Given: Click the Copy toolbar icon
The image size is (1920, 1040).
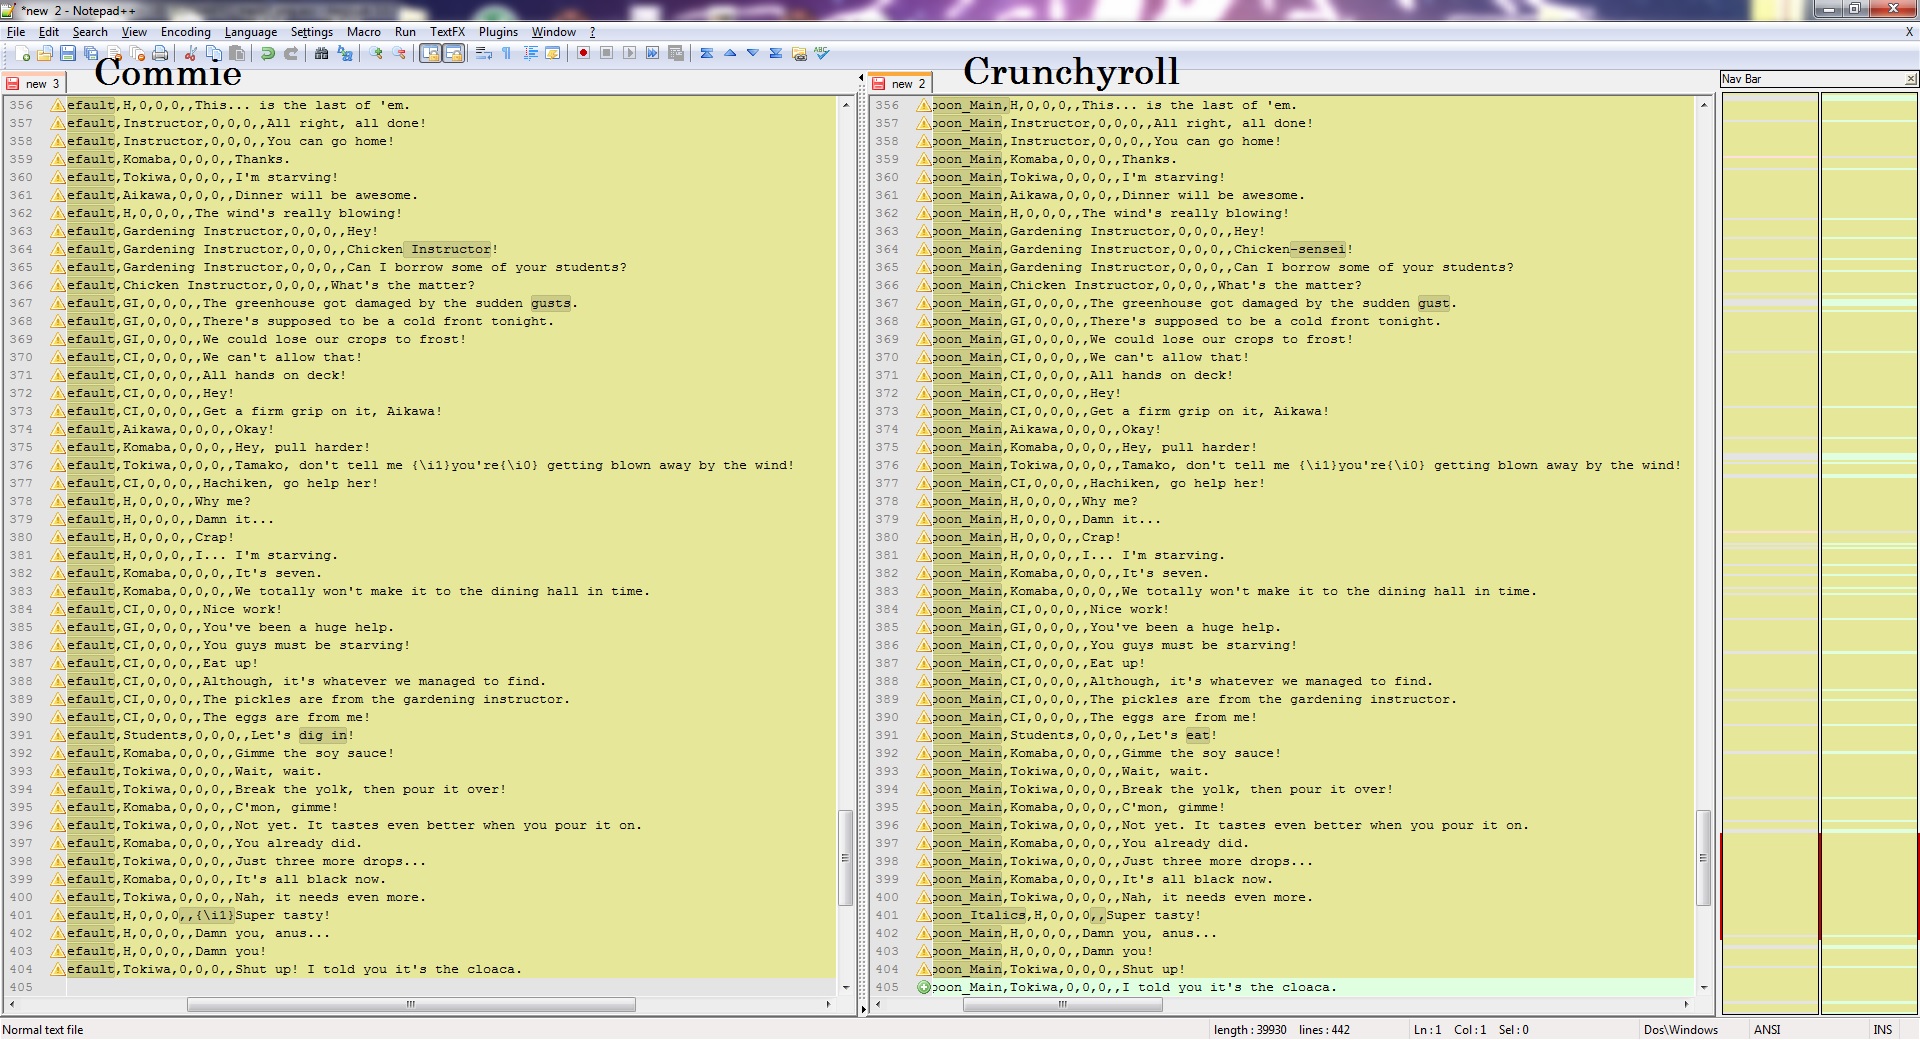Looking at the screenshot, I should [x=213, y=53].
